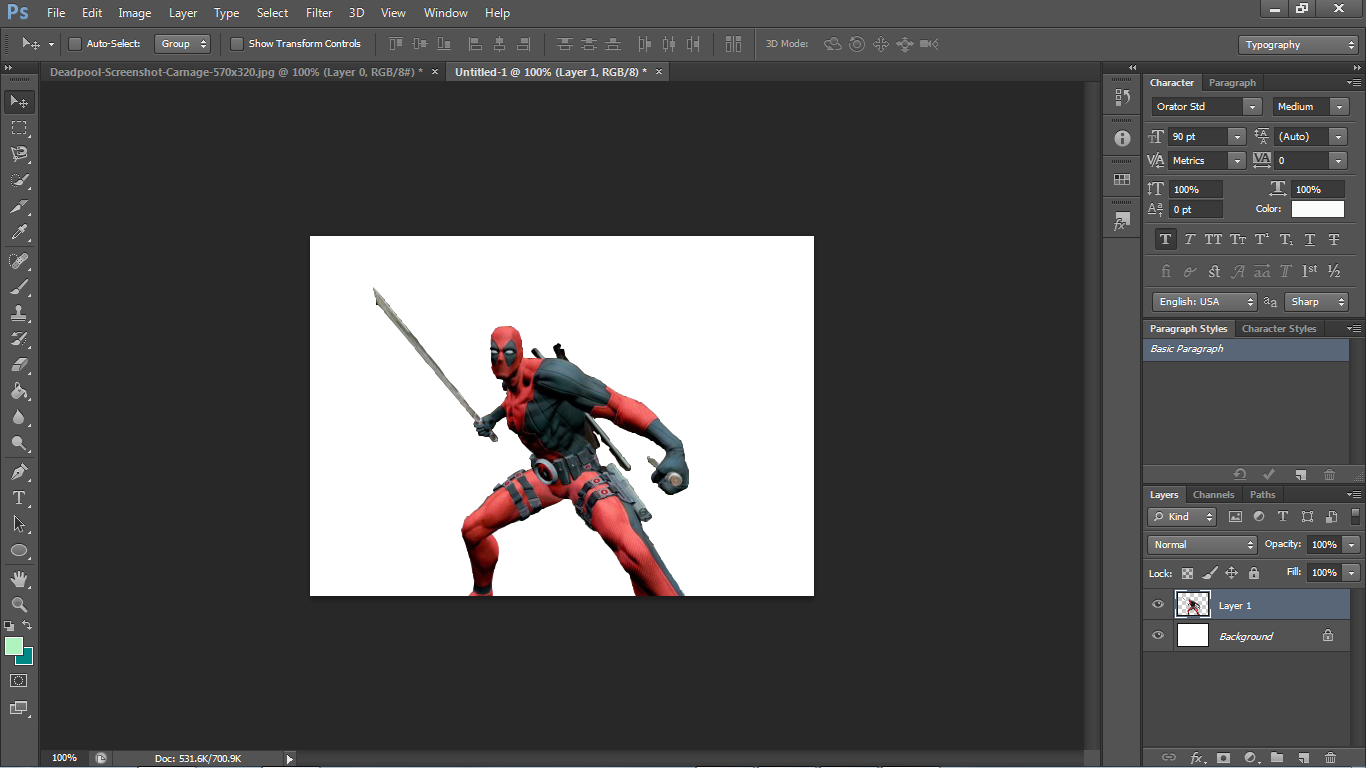1366x768 pixels.
Task: Switch to the Channels tab
Action: (1213, 495)
